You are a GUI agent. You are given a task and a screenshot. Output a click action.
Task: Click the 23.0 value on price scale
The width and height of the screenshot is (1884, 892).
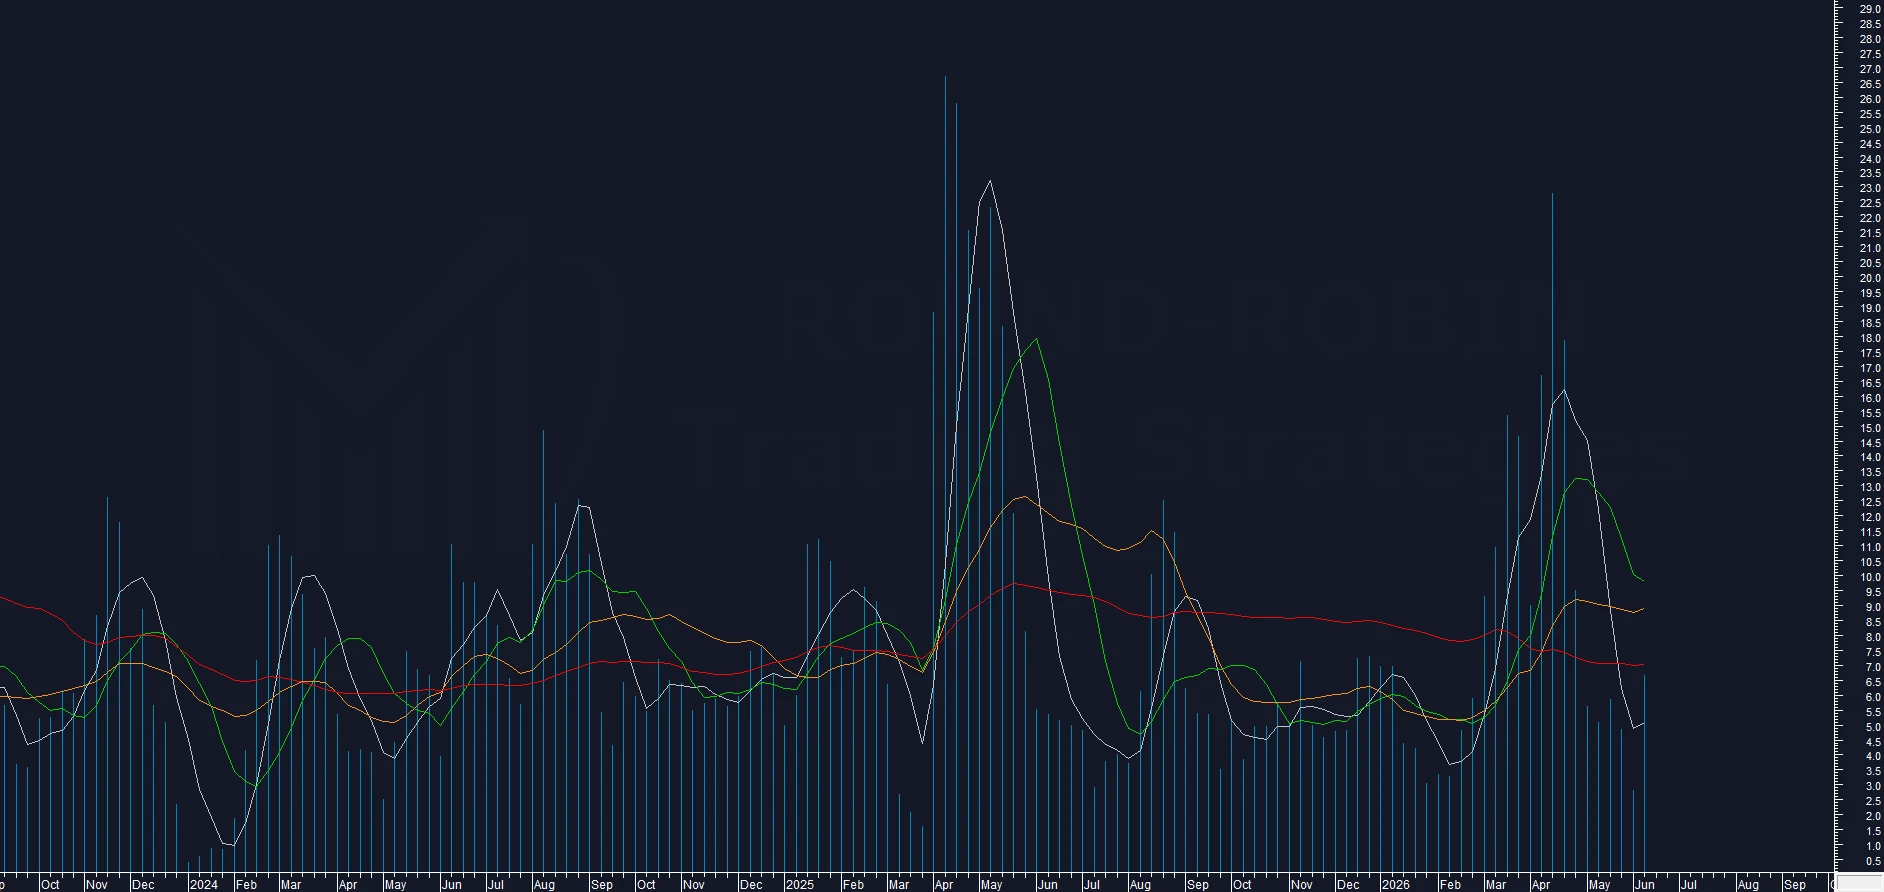1870,188
